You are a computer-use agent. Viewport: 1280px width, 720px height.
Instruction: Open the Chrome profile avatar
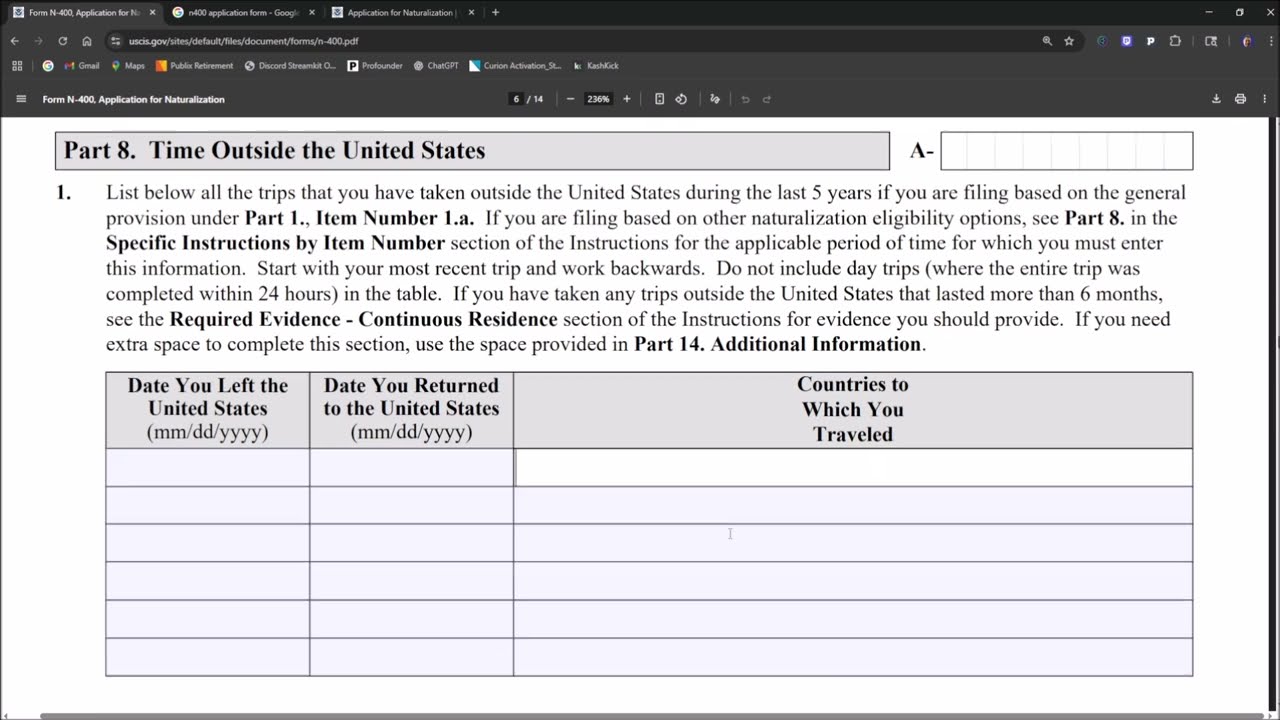point(1246,41)
